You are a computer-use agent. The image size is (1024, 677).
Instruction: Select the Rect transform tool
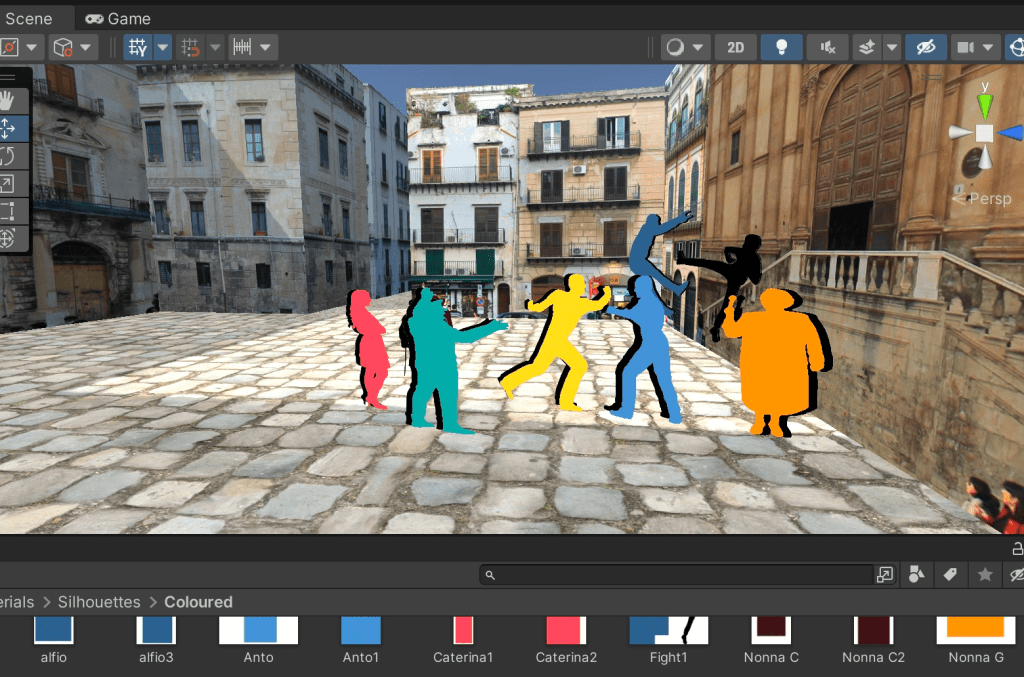(x=8, y=211)
